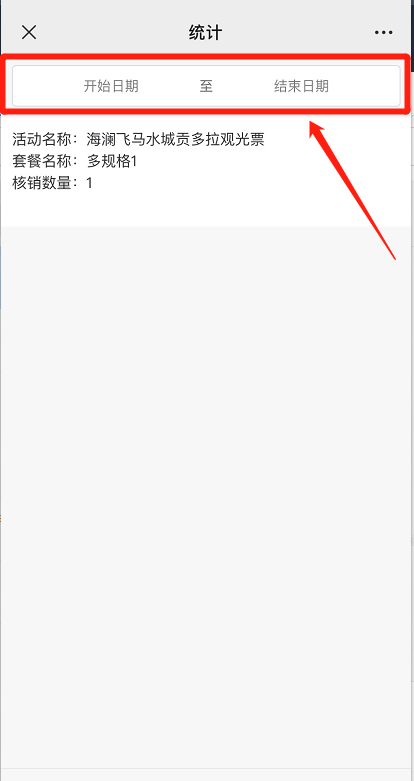Click the 核销数量 count value 1
This screenshot has height=781, width=414.
coord(89,183)
